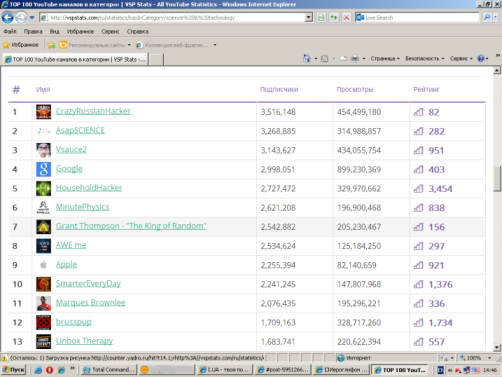Viewport: 502px width, 377px height.
Task: Click the Просмотры column header
Action: (x=355, y=89)
